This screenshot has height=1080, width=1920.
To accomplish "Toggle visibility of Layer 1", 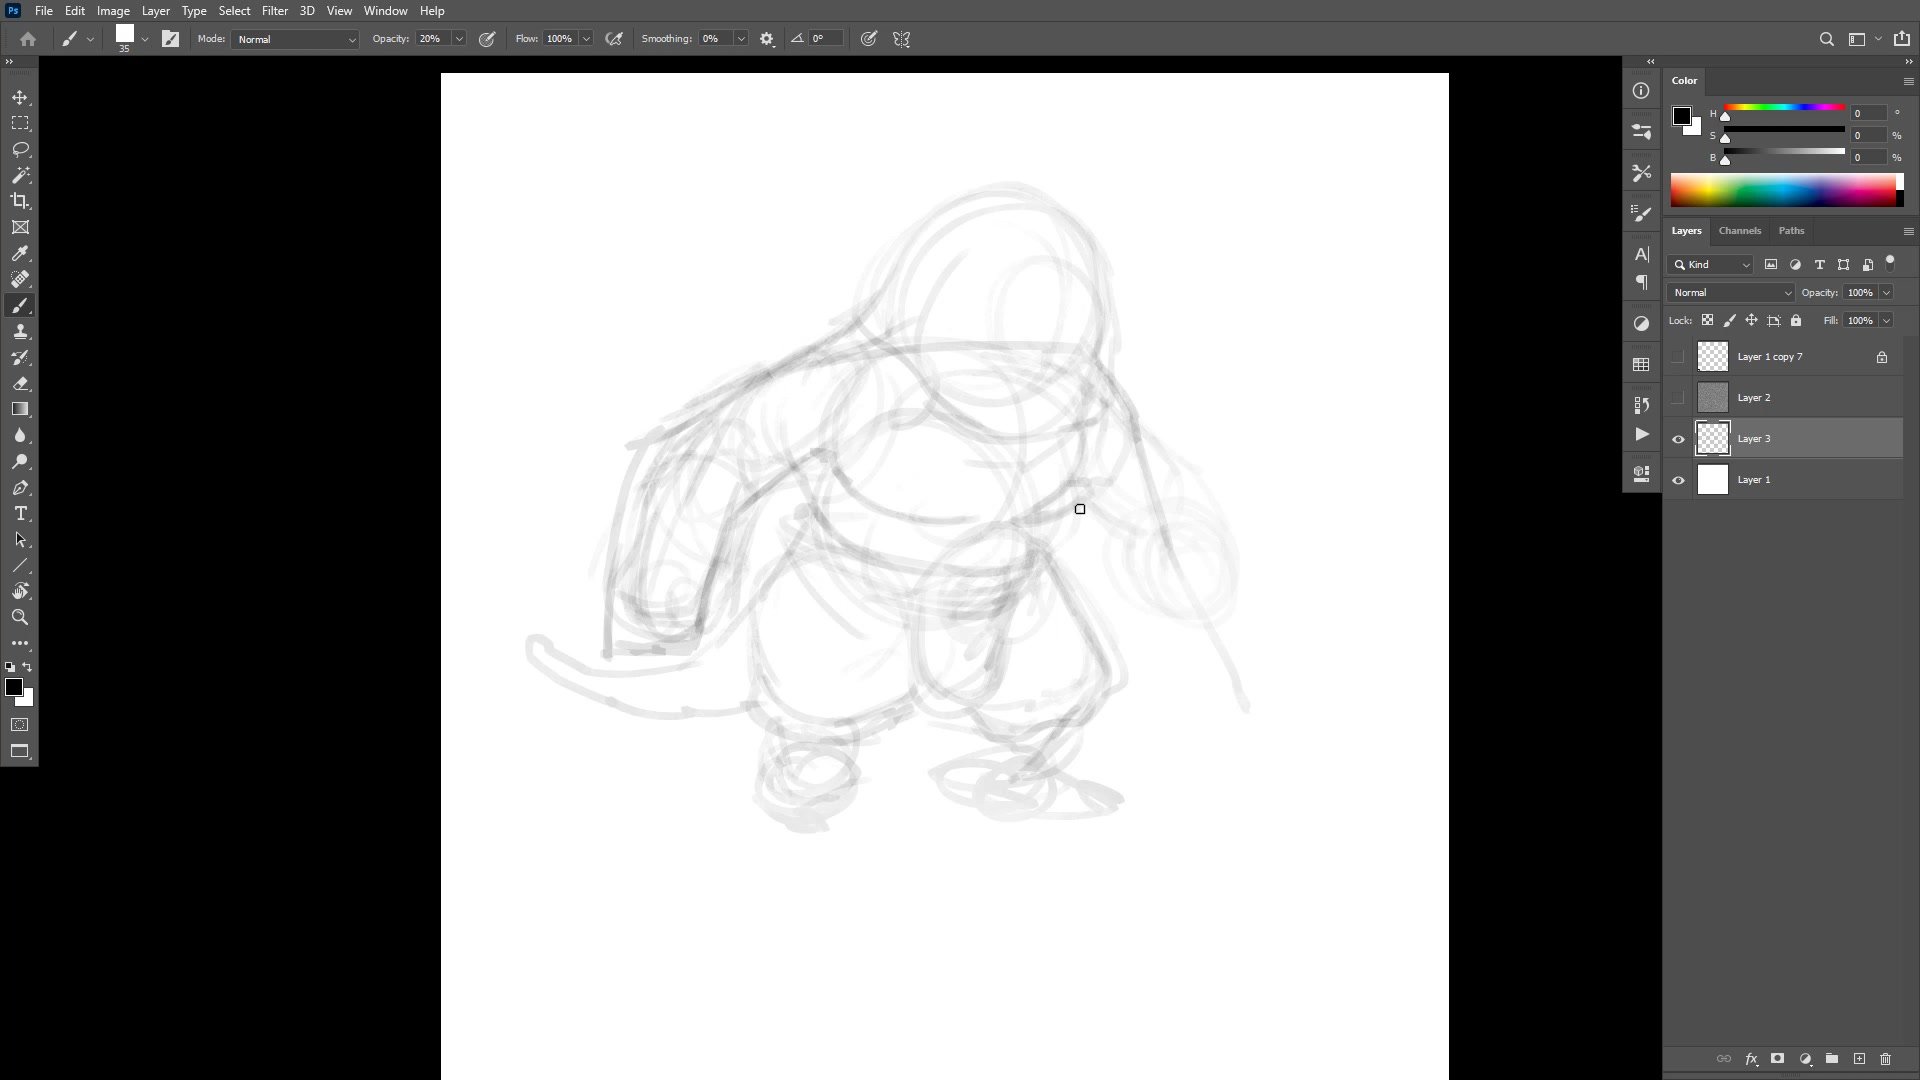I will click(x=1678, y=480).
